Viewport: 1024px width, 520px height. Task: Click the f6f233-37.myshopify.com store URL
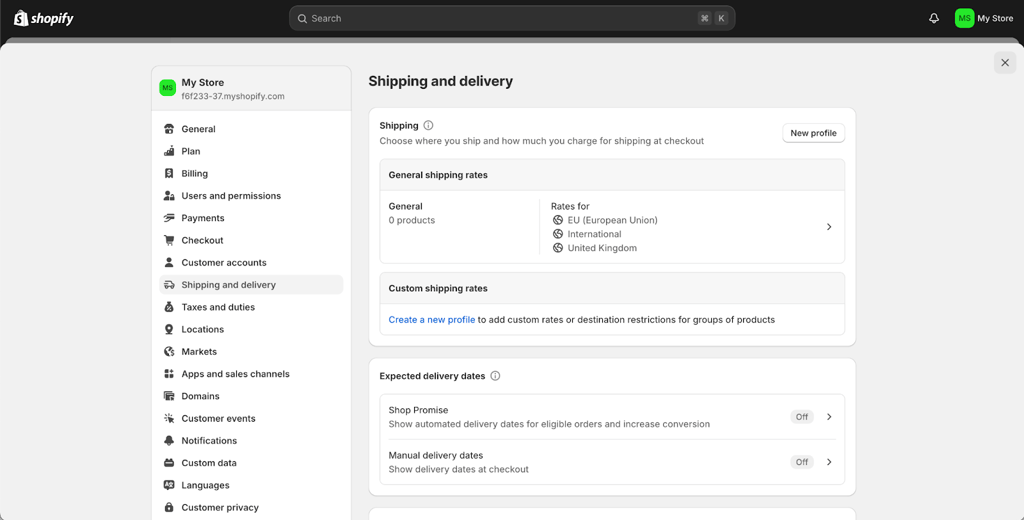(x=232, y=96)
